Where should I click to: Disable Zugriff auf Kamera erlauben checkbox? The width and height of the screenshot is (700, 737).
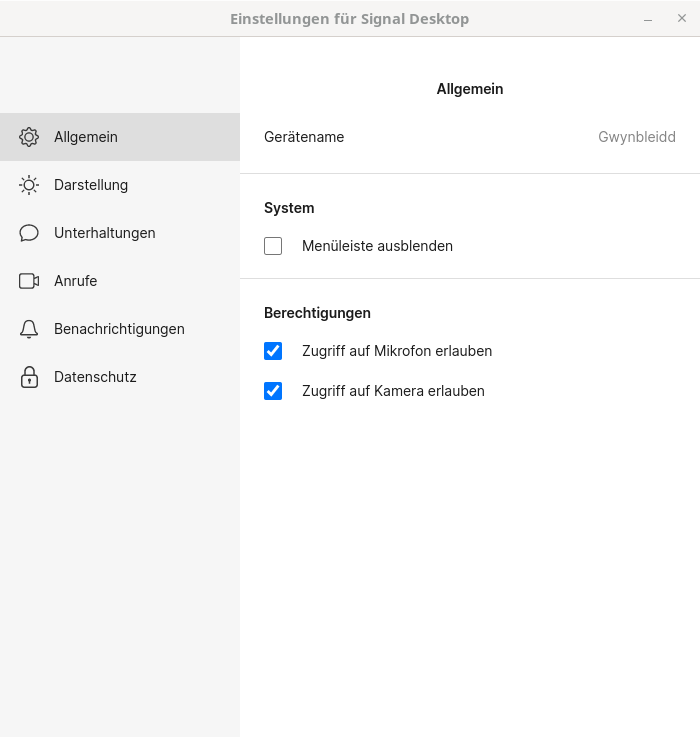[273, 391]
